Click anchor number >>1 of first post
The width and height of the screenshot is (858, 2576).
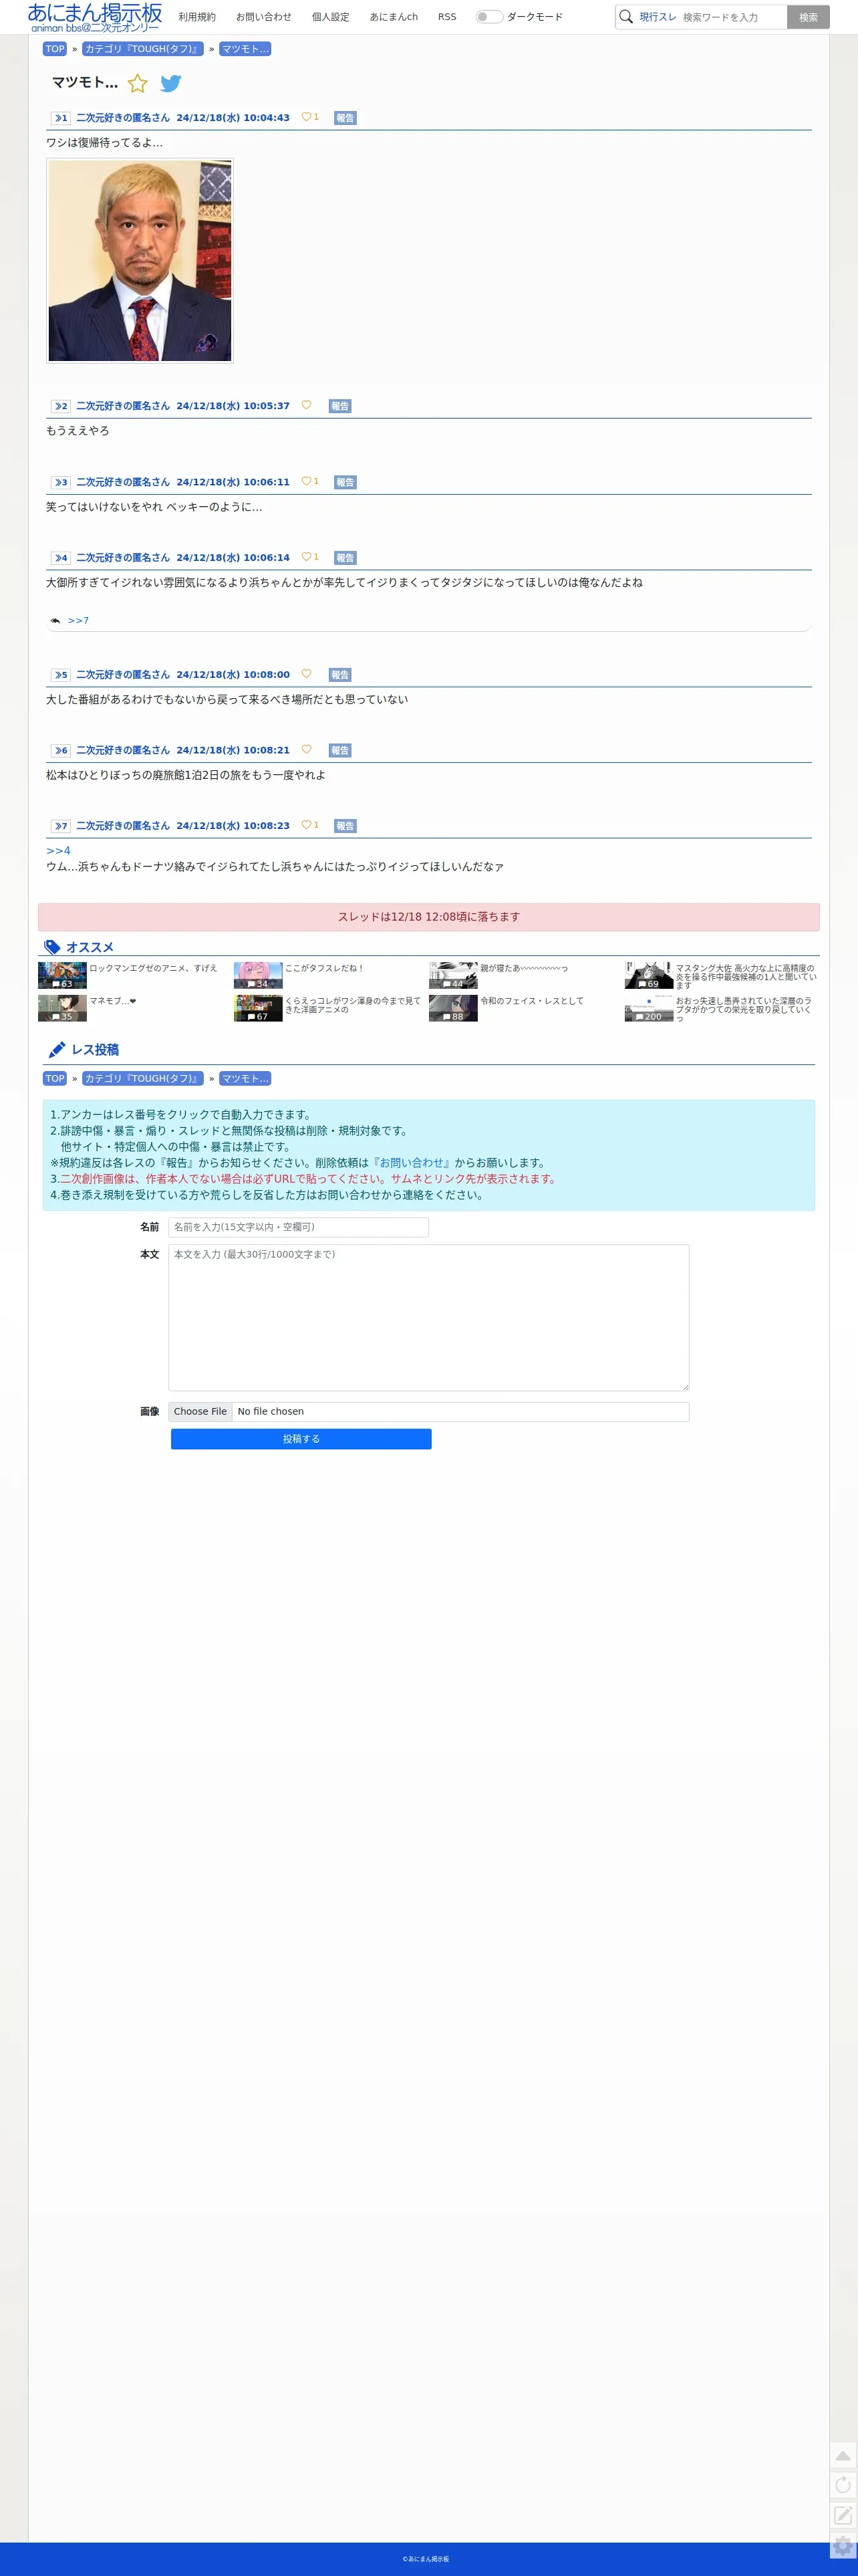click(x=60, y=118)
